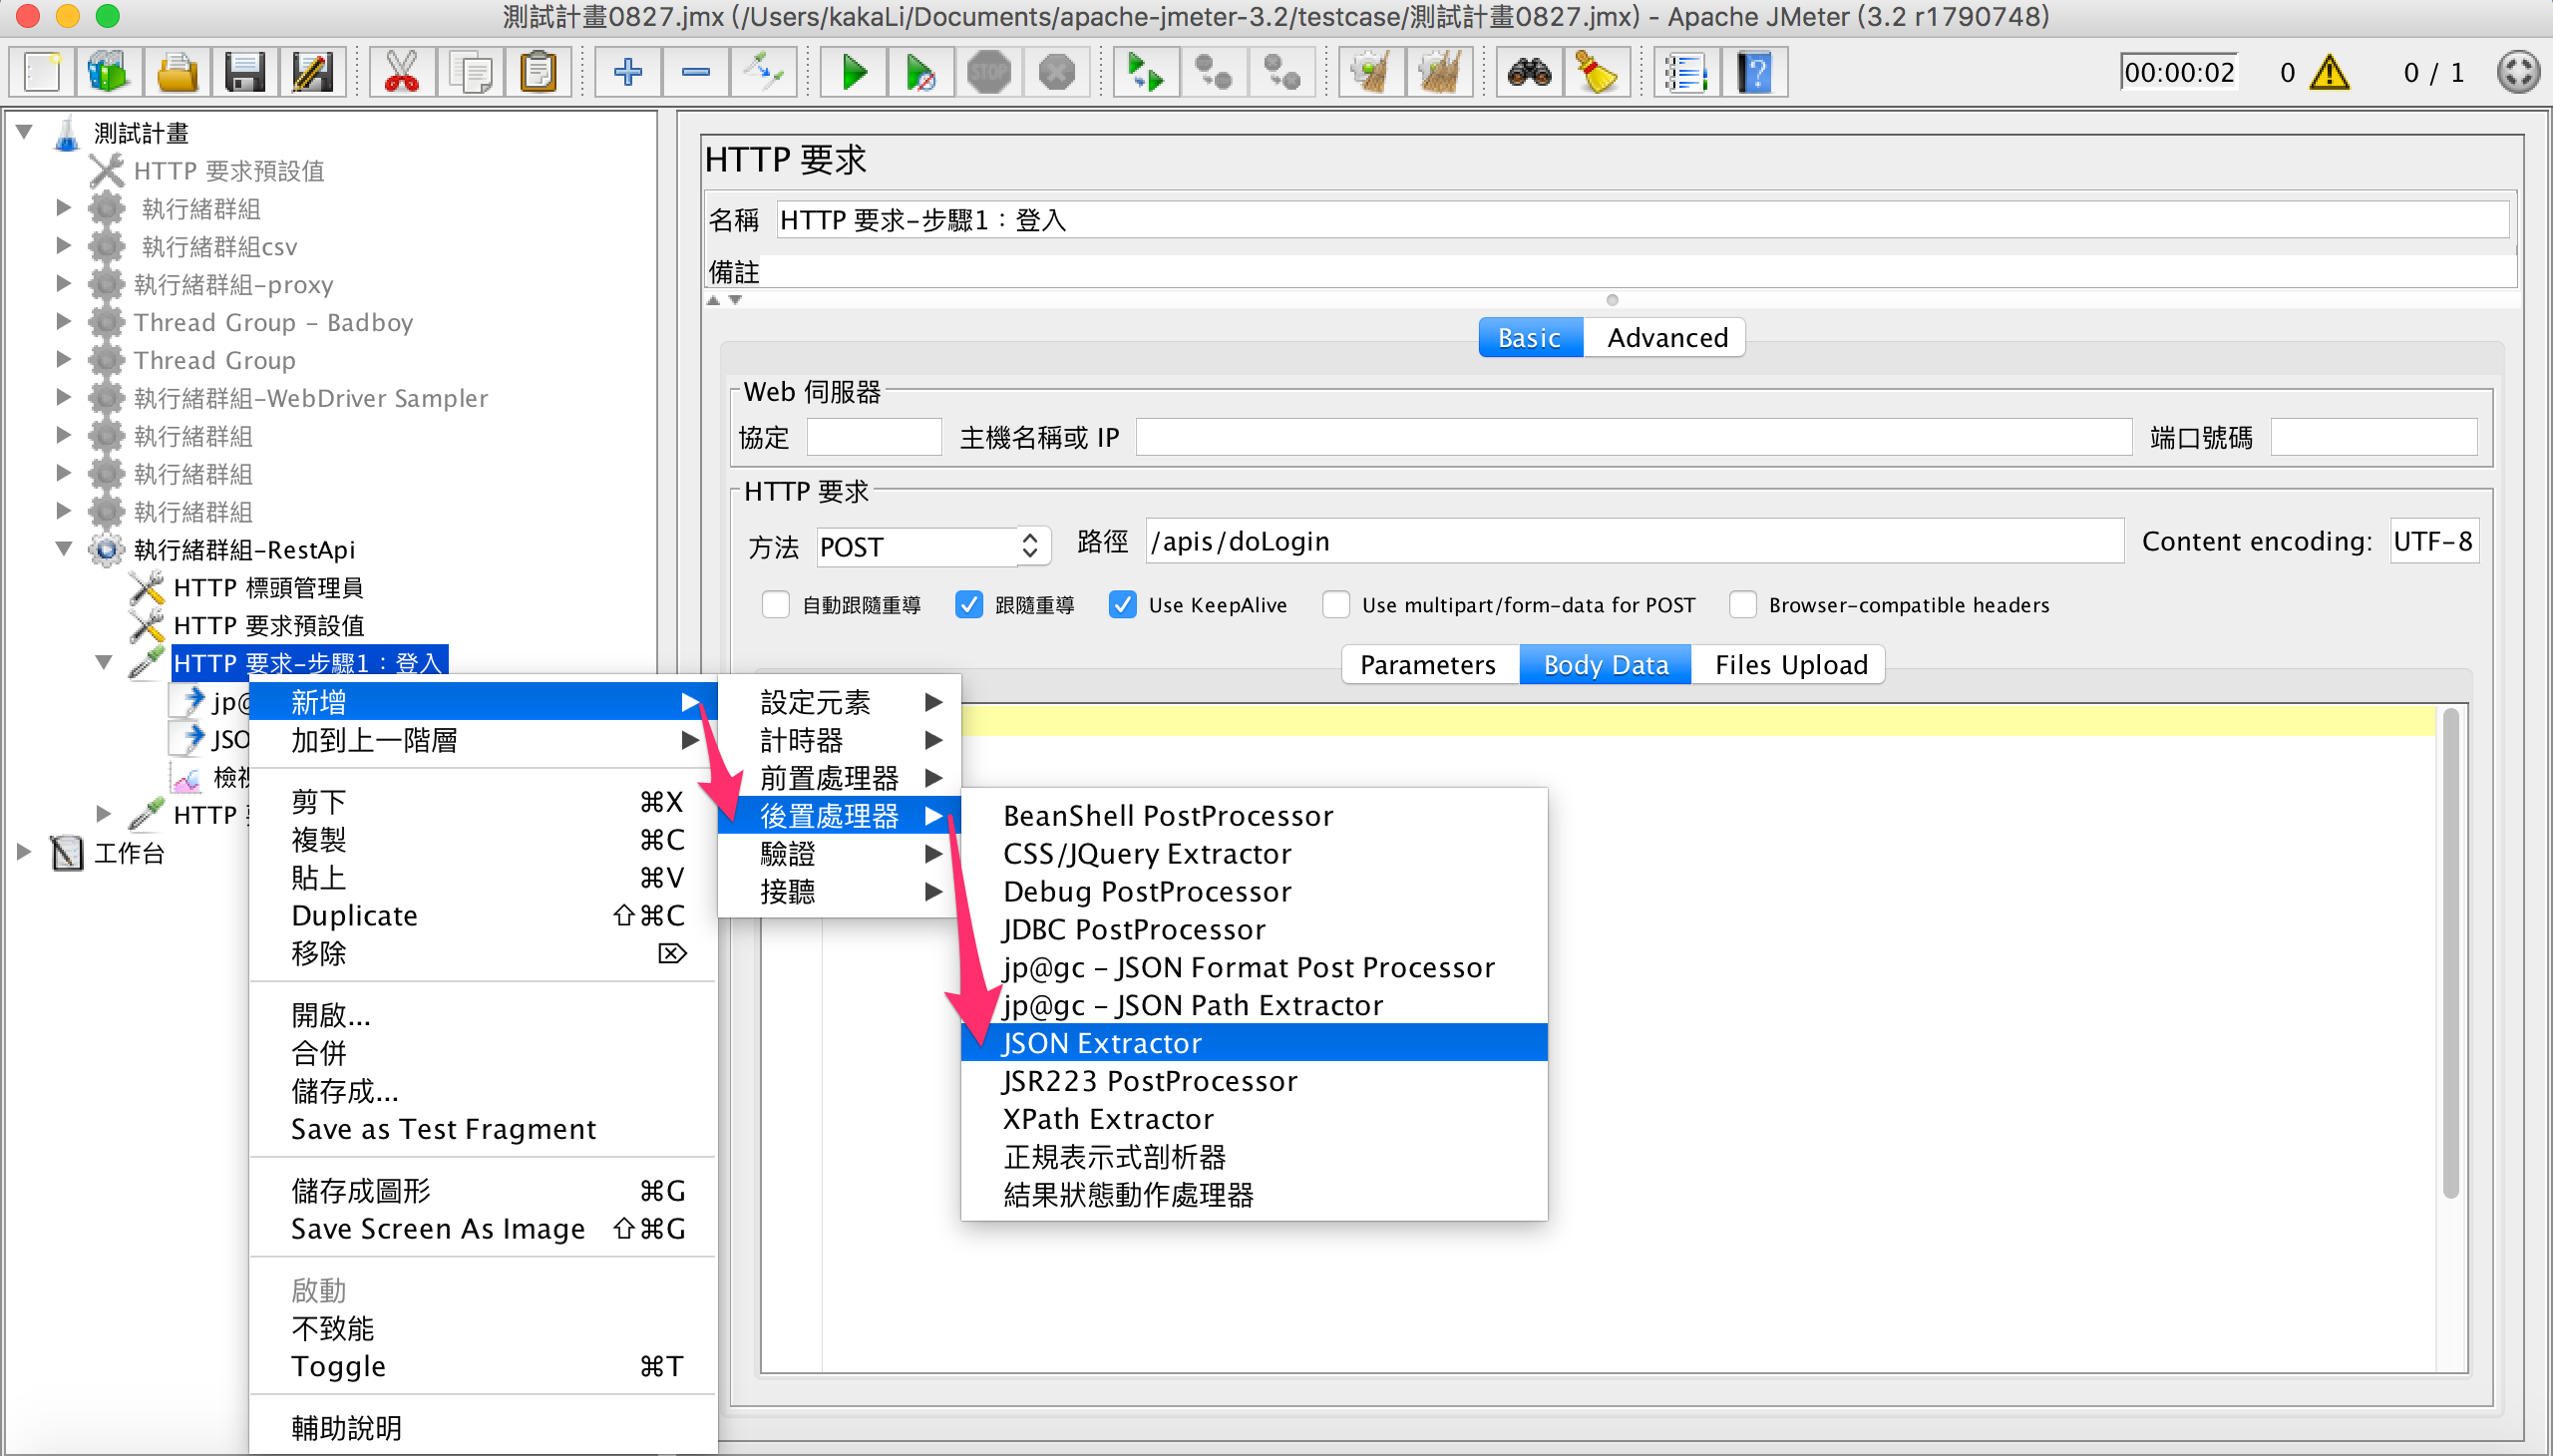This screenshot has height=1456, width=2553.
Task: Choose Duplicate from context menu
Action: pyautogui.click(x=483, y=915)
